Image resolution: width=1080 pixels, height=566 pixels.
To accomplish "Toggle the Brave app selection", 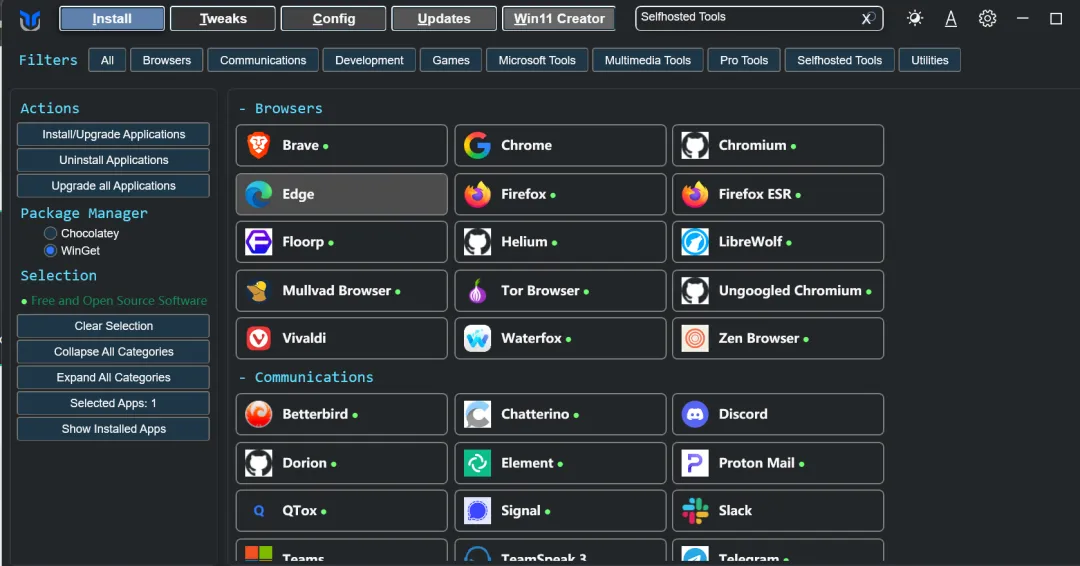I will point(342,145).
